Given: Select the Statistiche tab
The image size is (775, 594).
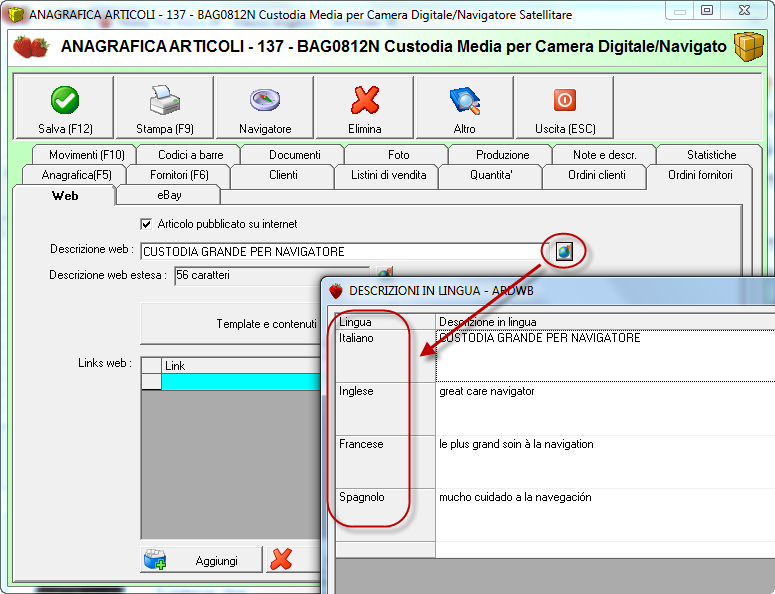Looking at the screenshot, I should tap(711, 155).
